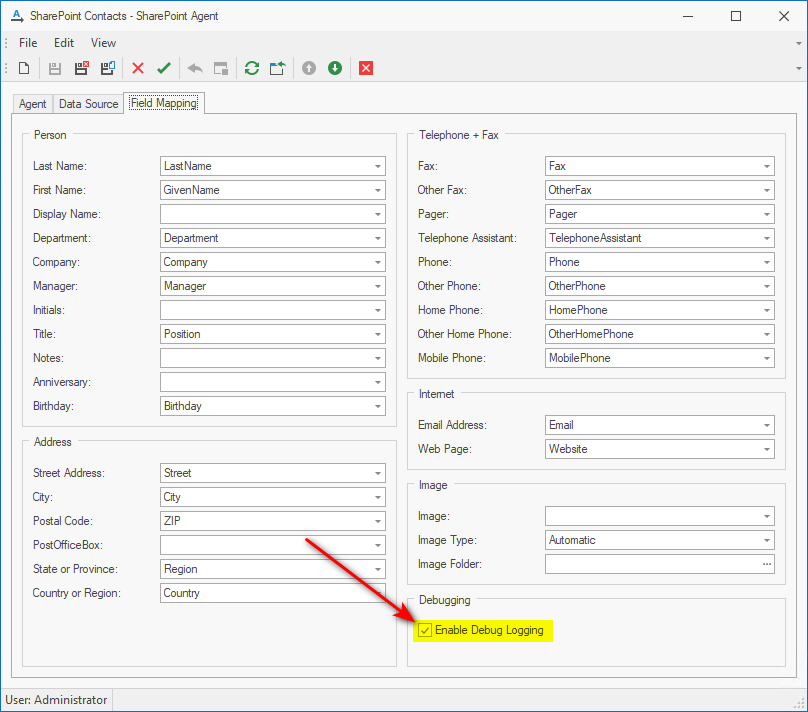This screenshot has width=808, height=712.
Task: Click the Image Folder browse ellipsis button
Action: click(767, 564)
